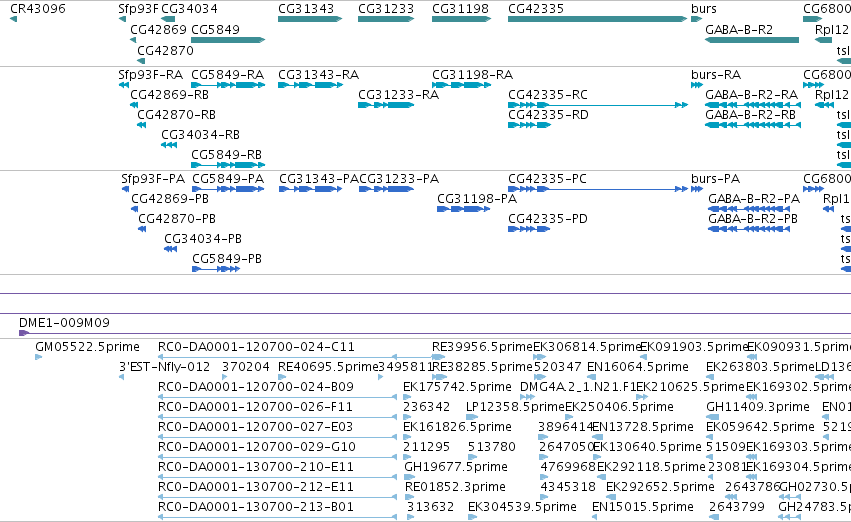Click the CG31343 gene arrow glyph
Viewport: 851px width, 522px height.
point(310,19)
